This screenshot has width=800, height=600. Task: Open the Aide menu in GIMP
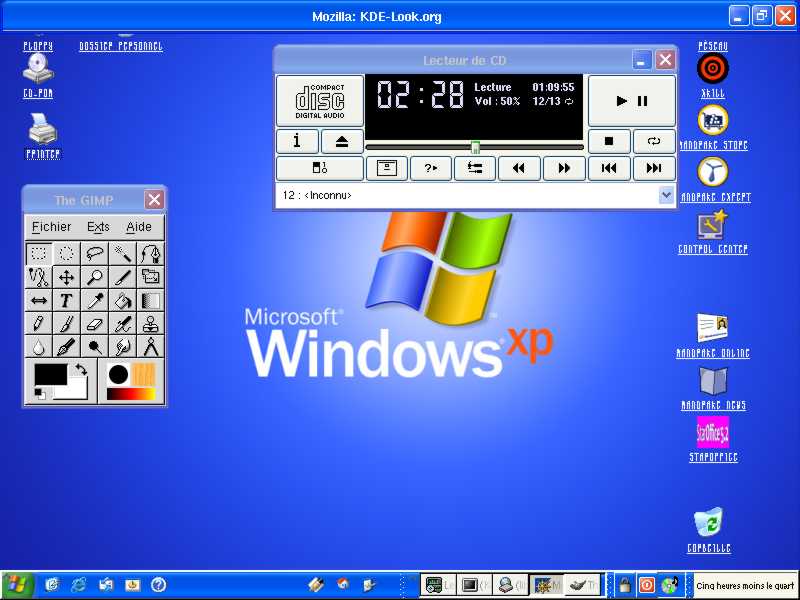[x=139, y=227]
